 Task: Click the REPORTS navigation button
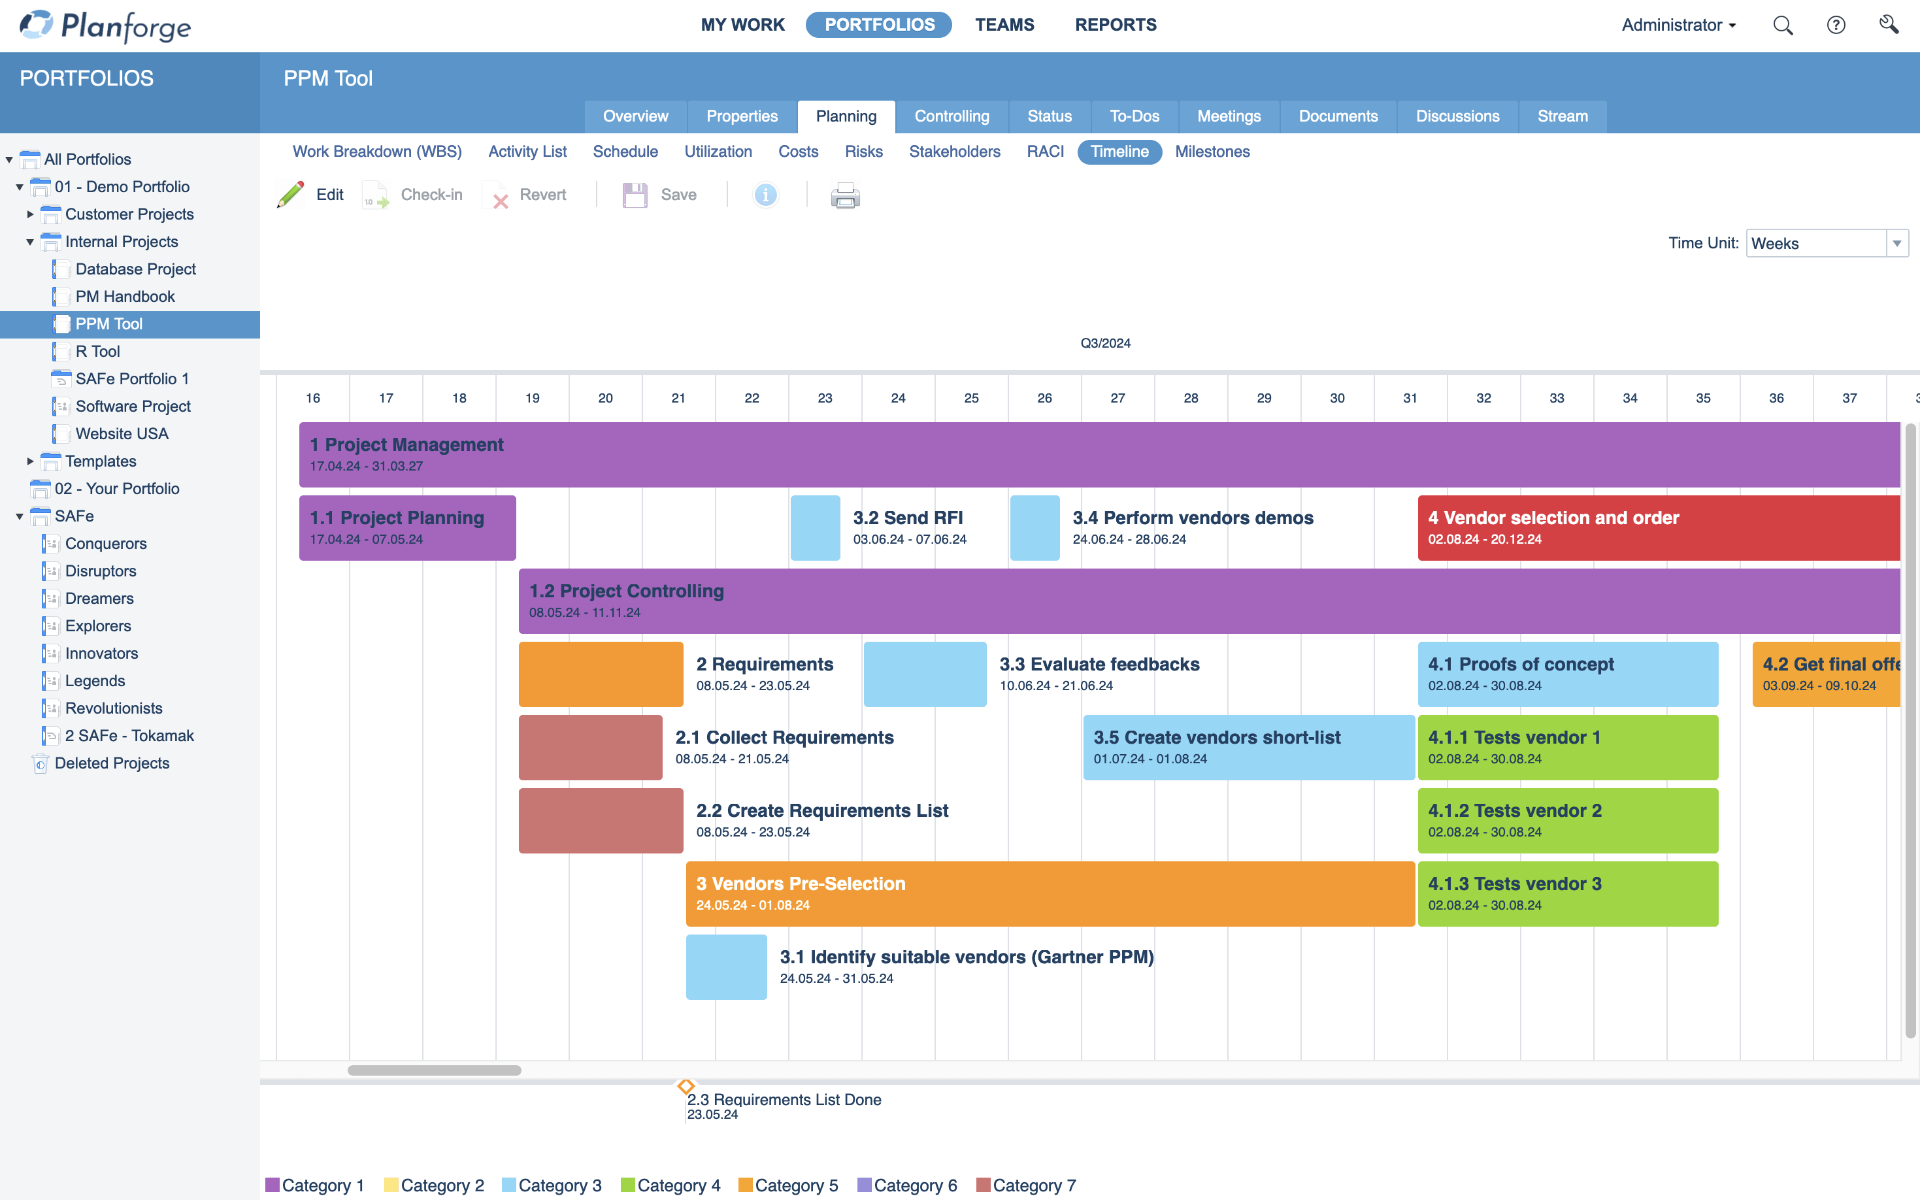pyautogui.click(x=1114, y=24)
